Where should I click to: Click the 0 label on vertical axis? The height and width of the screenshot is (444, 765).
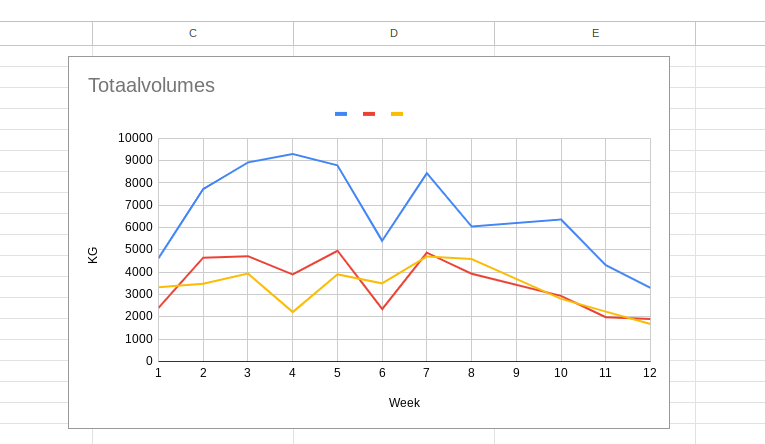149,361
